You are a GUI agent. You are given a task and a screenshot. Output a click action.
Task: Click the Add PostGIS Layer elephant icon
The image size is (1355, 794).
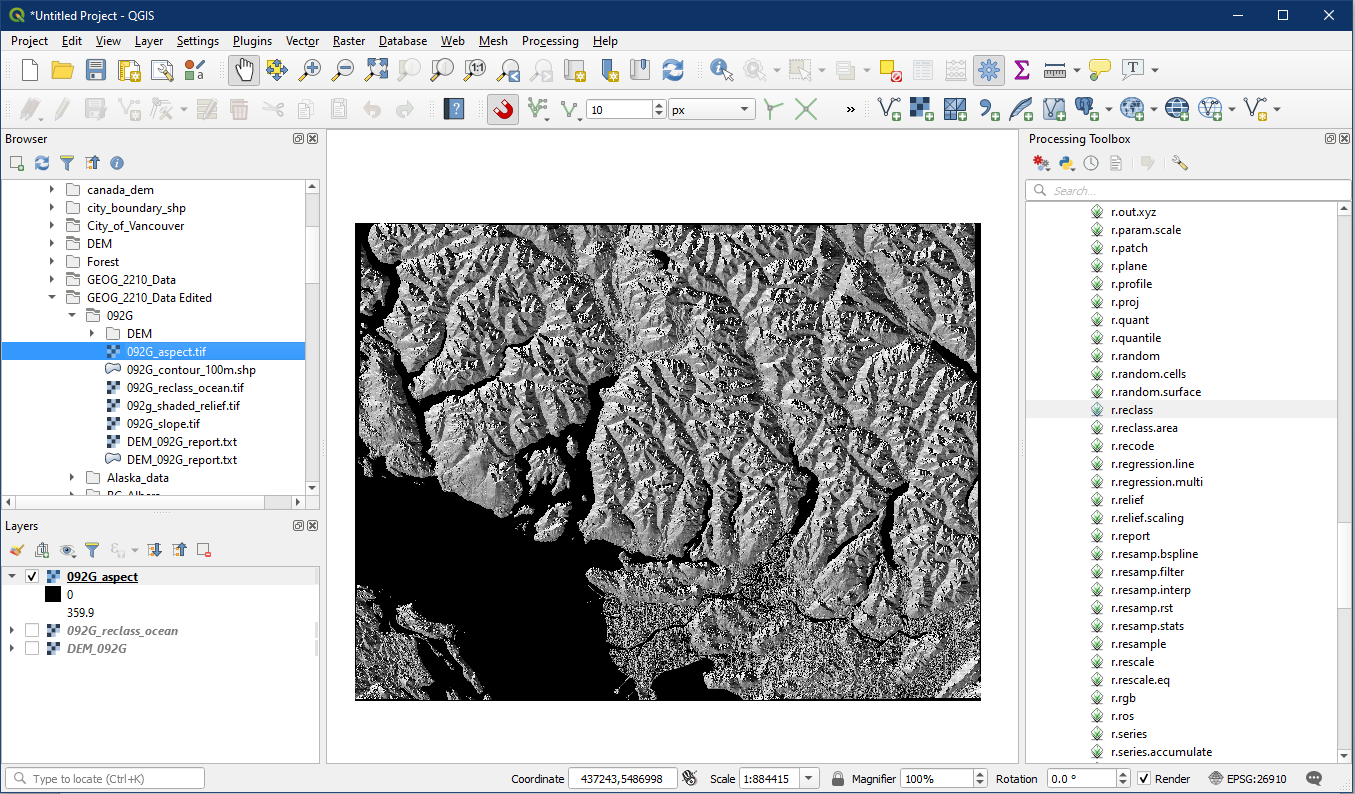1087,109
